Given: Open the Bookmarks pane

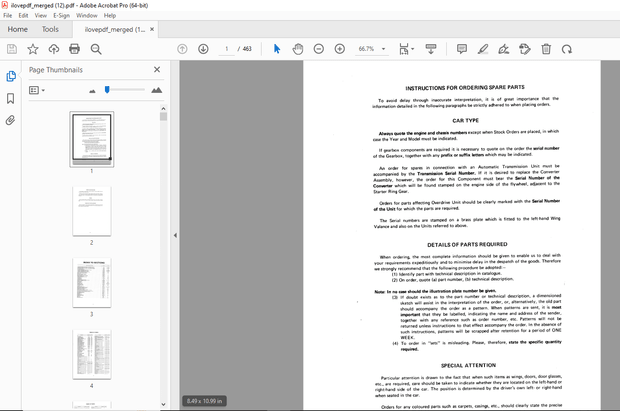Looking at the screenshot, I should (x=11, y=98).
